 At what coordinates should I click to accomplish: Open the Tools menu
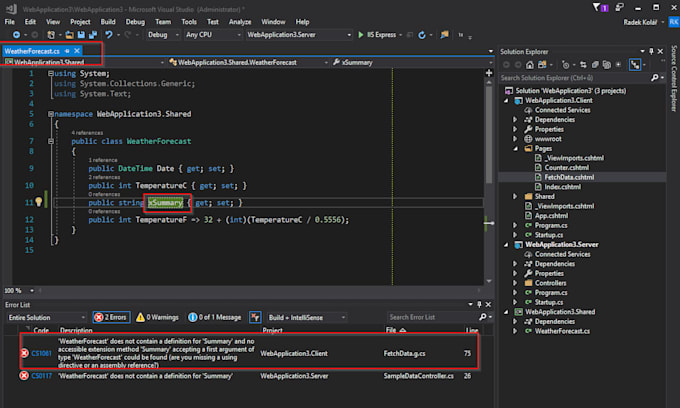[x=189, y=22]
